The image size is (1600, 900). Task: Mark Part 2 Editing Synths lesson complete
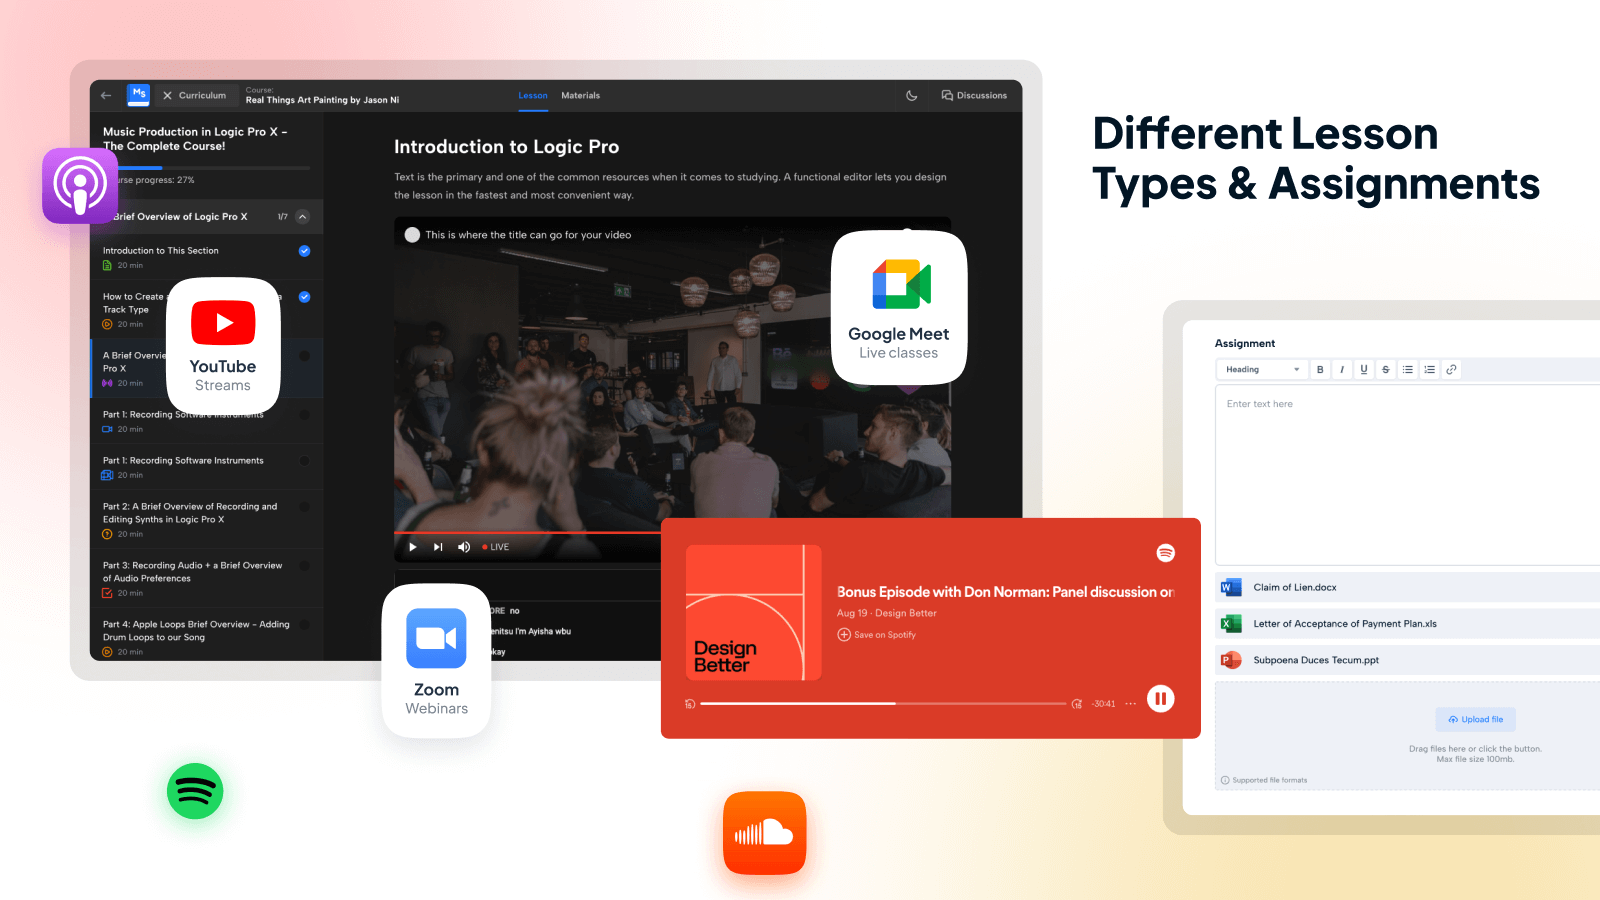(x=304, y=507)
